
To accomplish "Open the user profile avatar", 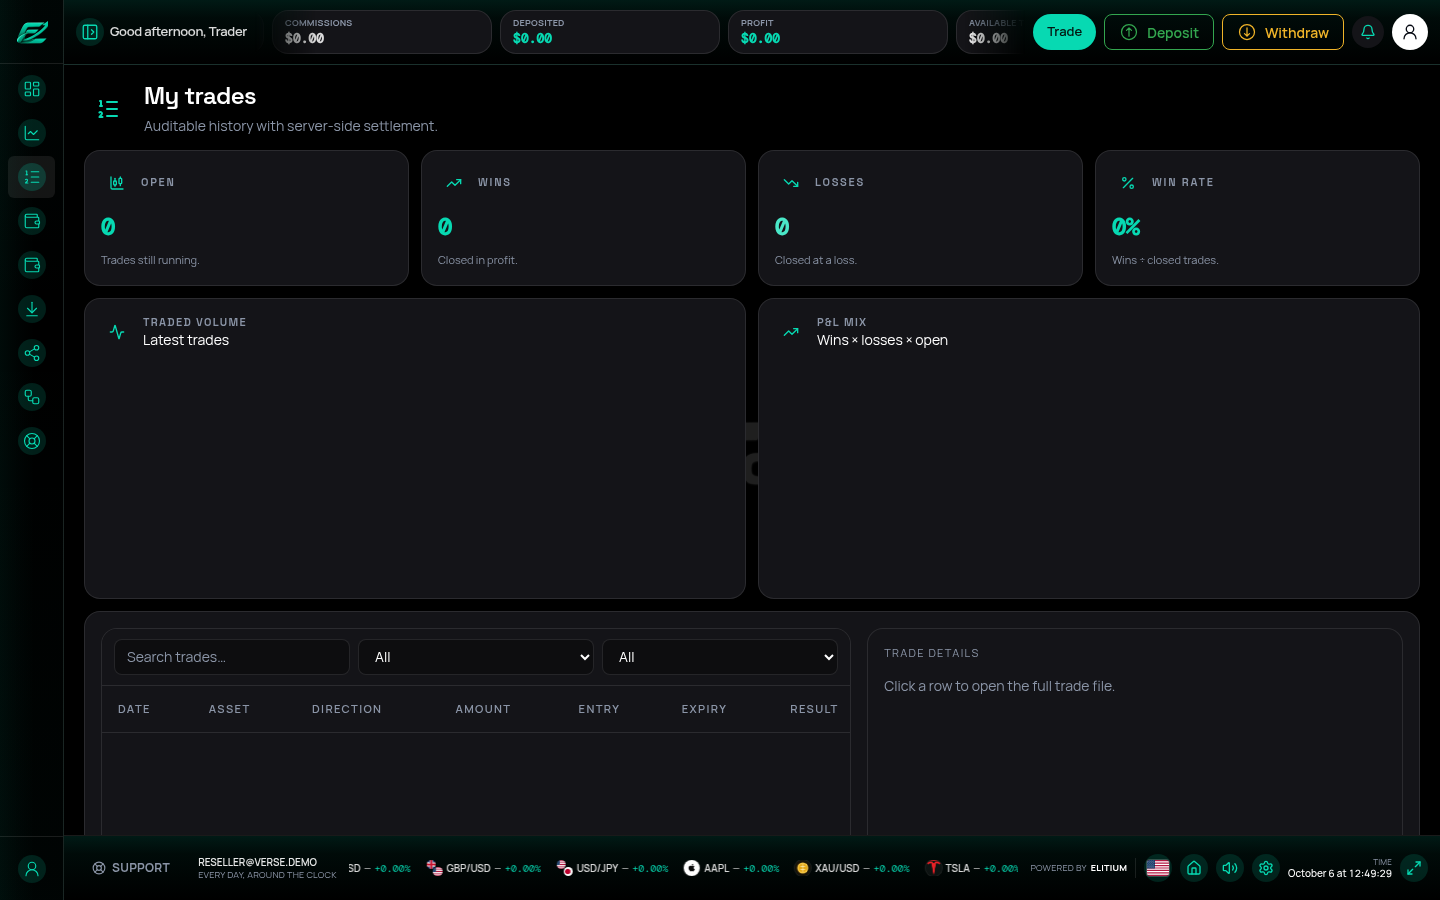I will (x=1410, y=32).
